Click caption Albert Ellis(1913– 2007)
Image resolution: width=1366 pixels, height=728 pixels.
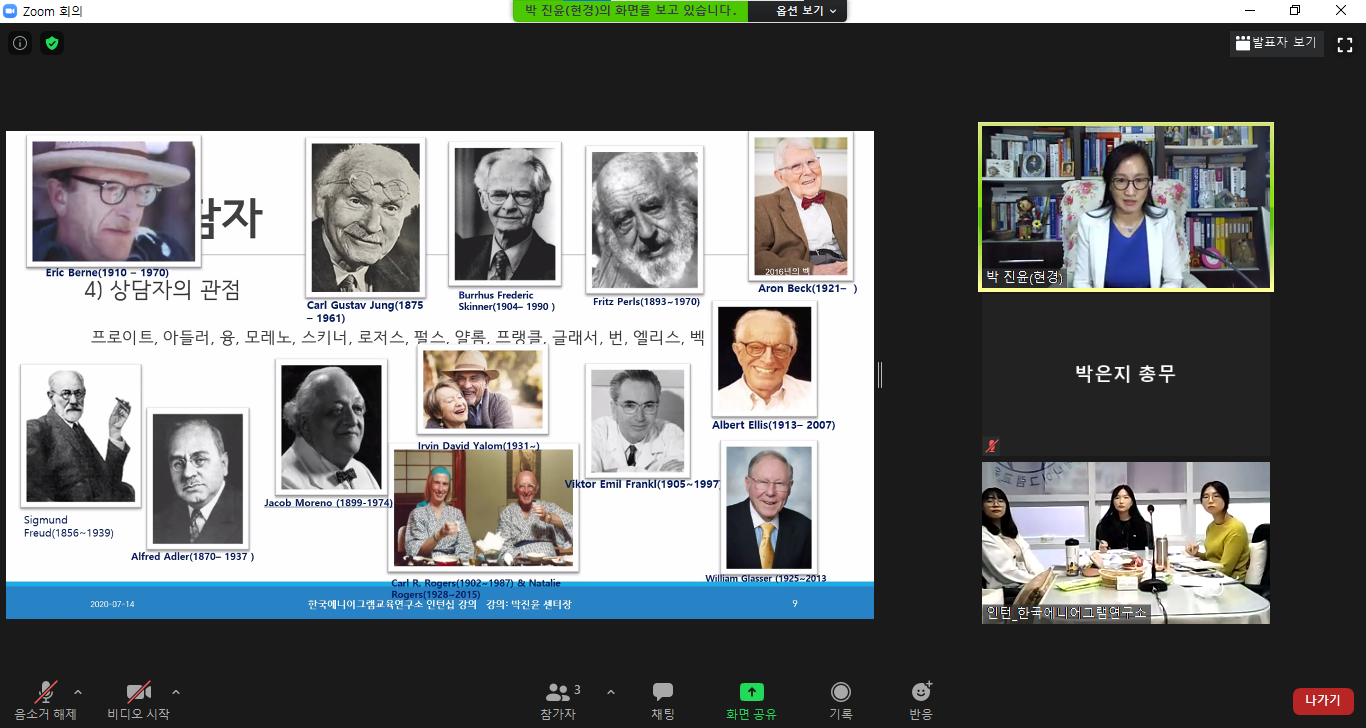coord(773,425)
